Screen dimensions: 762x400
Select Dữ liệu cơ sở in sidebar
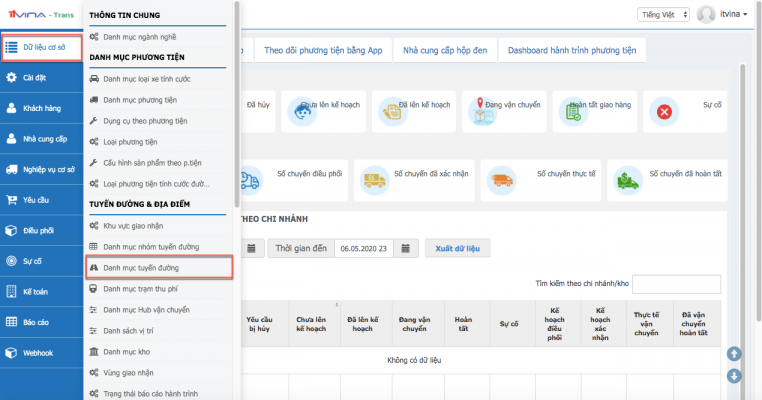41,47
